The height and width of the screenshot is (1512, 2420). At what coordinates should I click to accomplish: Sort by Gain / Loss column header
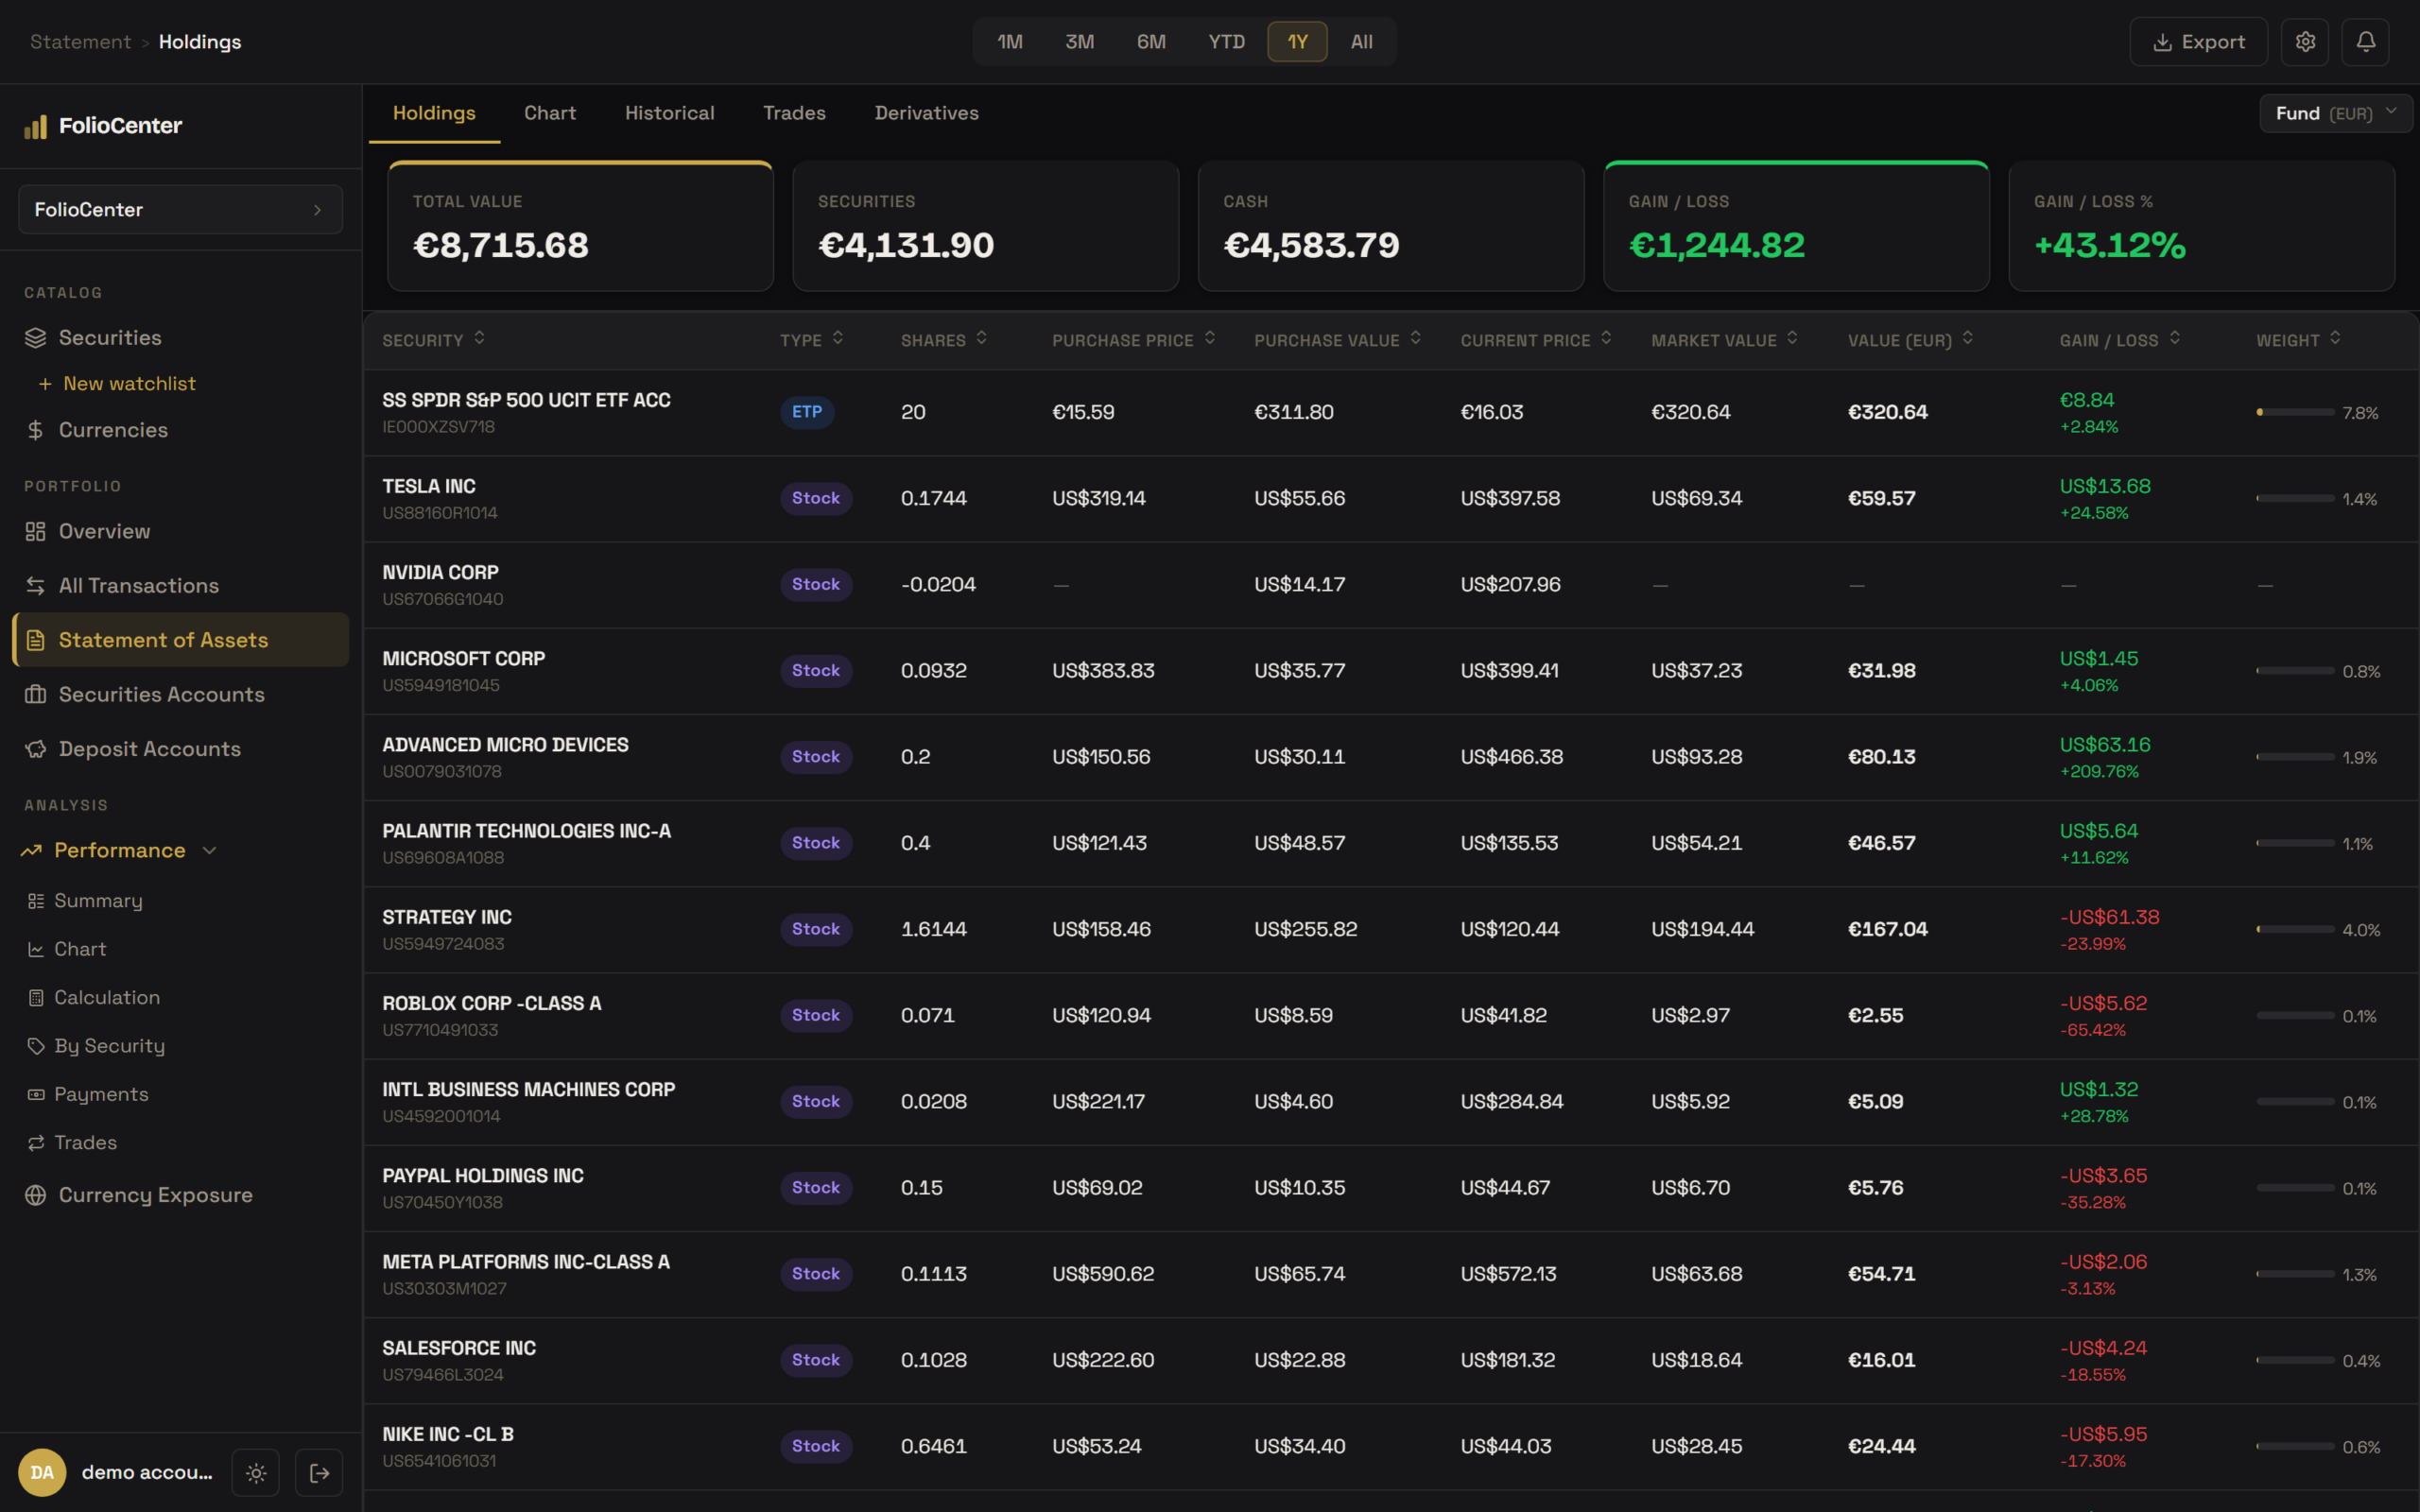pos(2119,340)
